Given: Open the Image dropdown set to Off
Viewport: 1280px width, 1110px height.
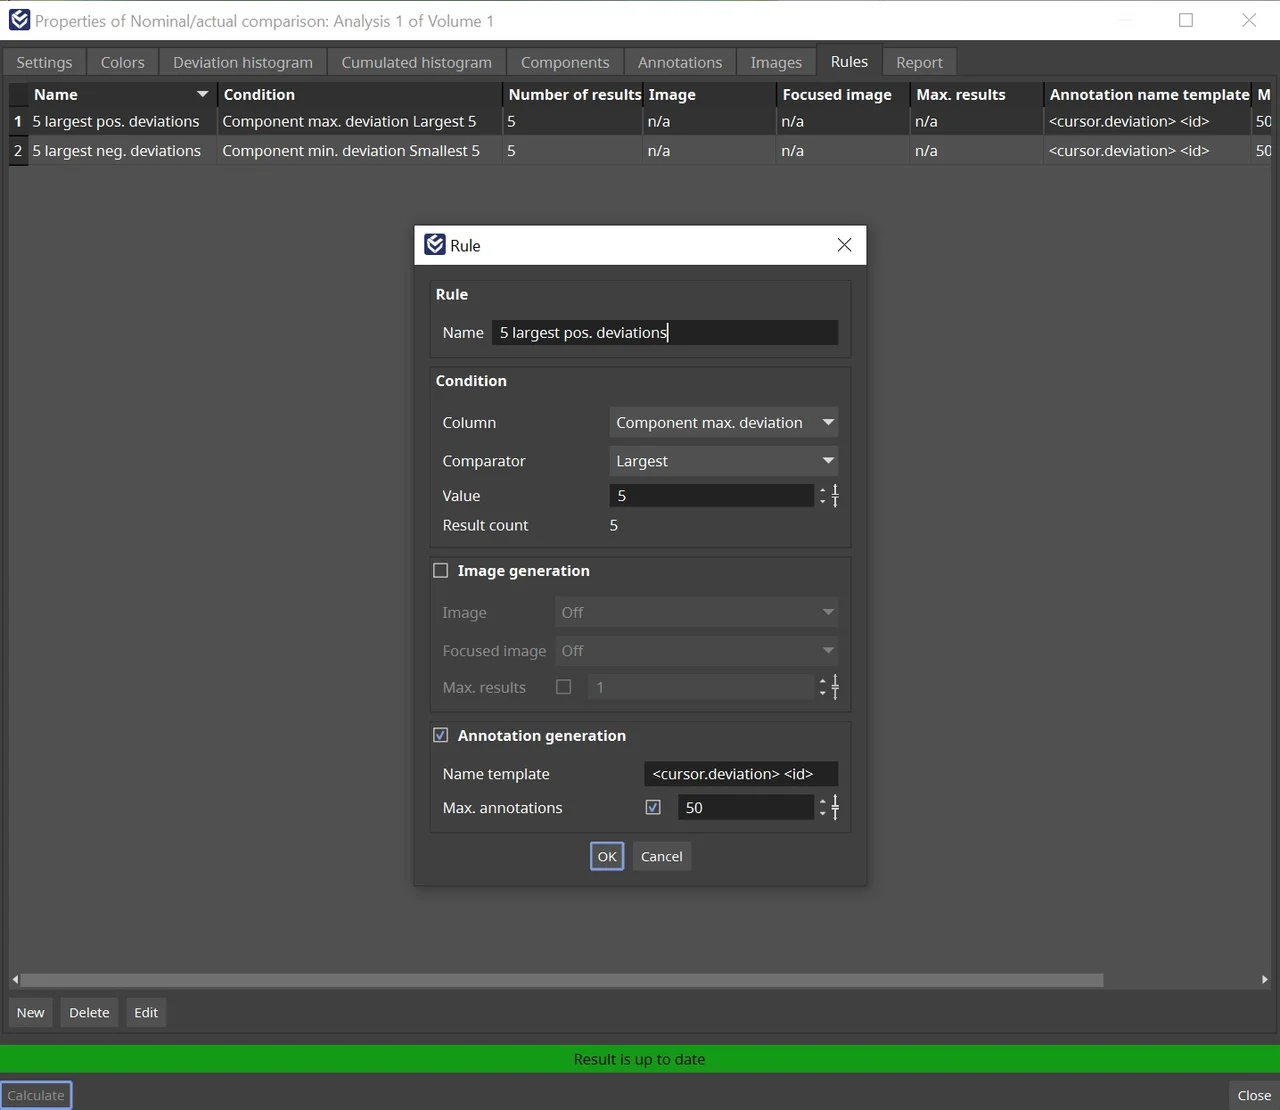Looking at the screenshot, I should [x=696, y=612].
